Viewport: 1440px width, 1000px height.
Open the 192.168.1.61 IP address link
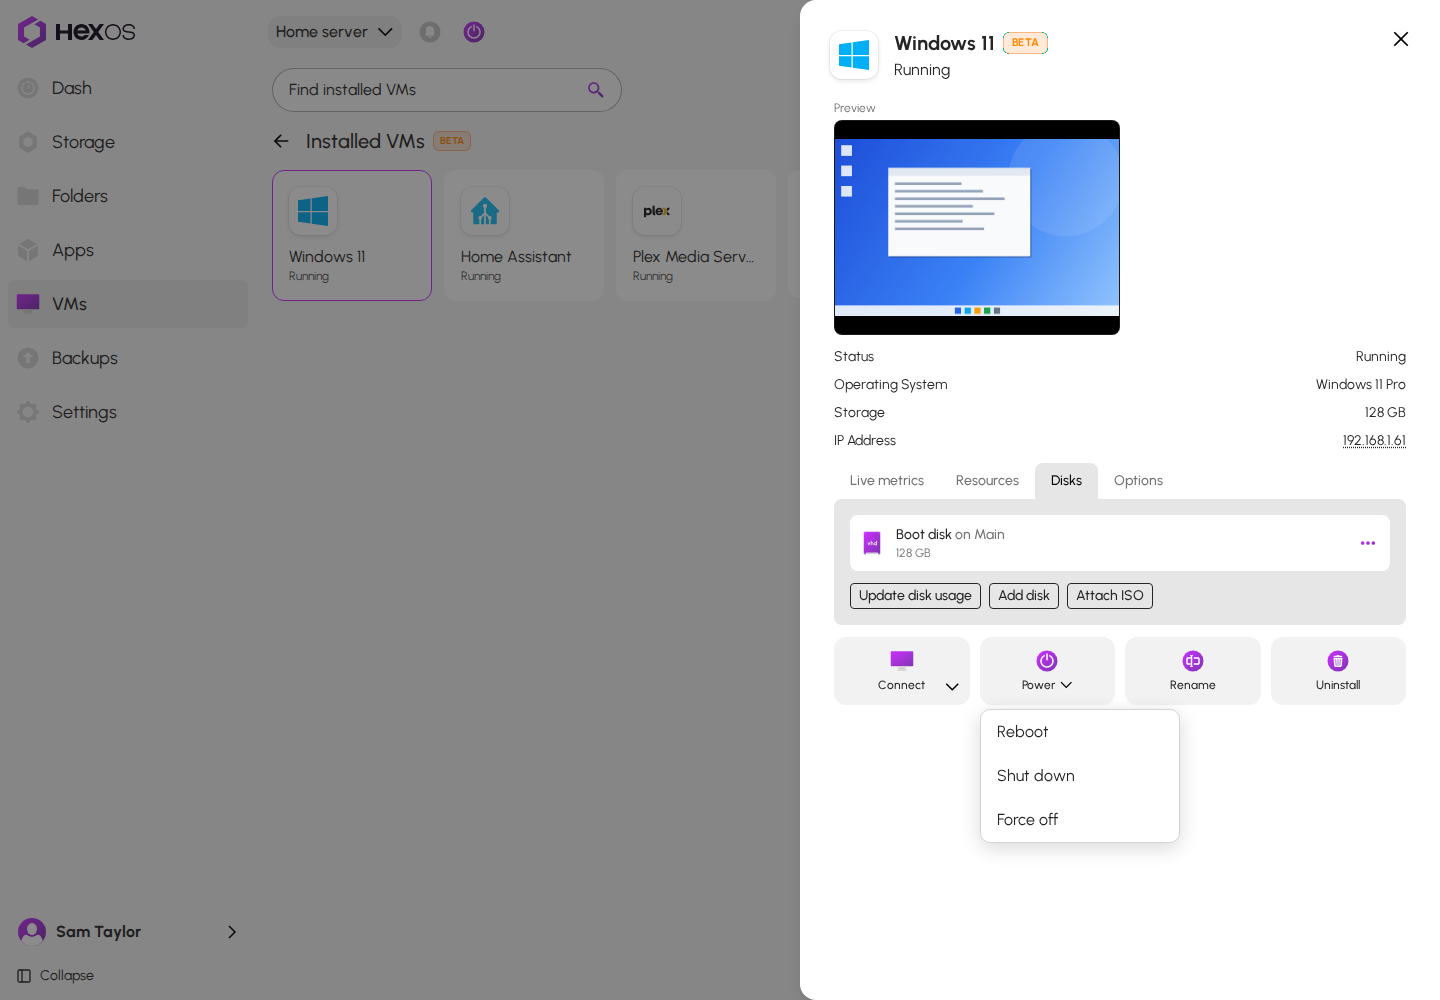1374,441
